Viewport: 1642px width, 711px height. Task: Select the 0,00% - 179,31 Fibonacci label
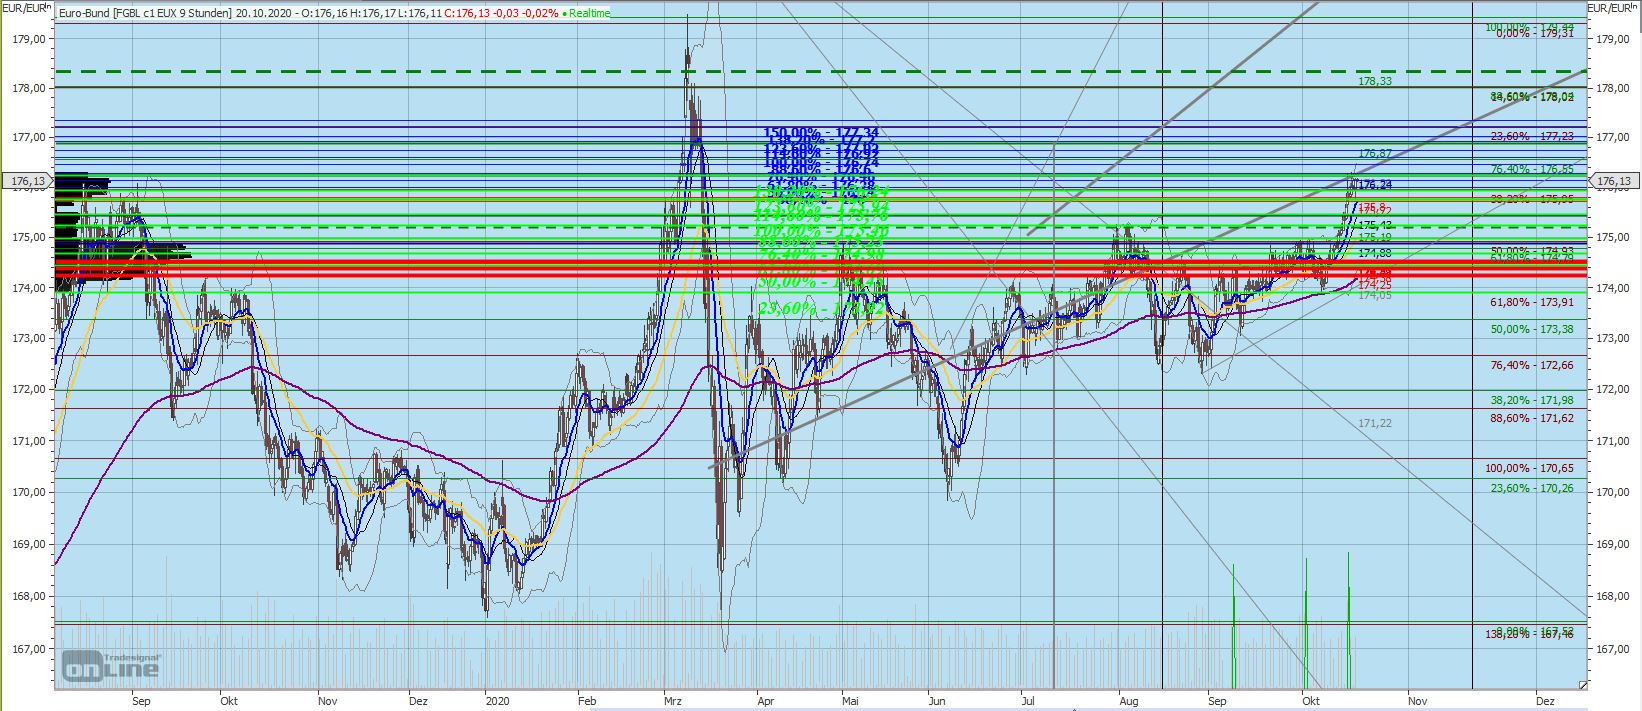[1535, 33]
